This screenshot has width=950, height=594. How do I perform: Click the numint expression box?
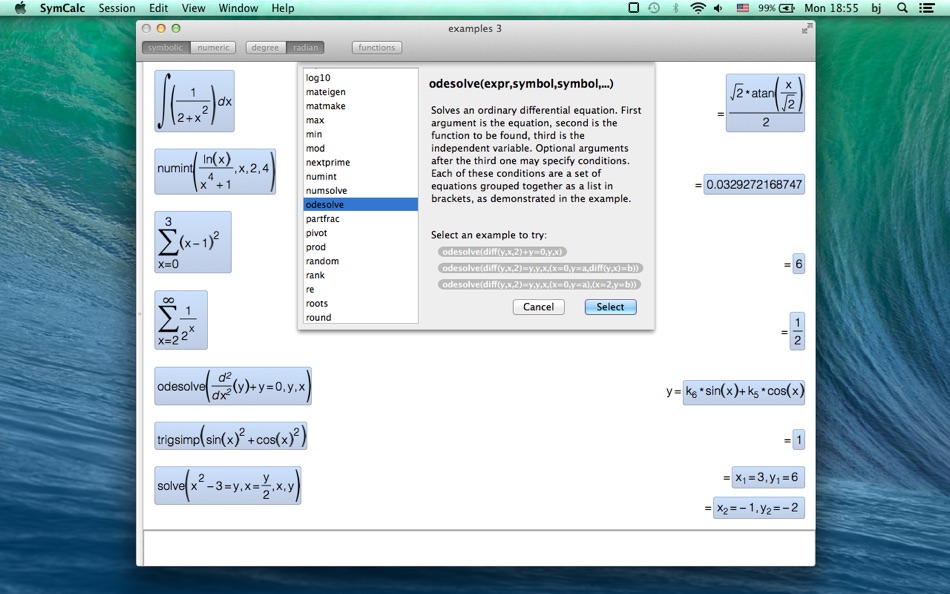click(x=215, y=172)
